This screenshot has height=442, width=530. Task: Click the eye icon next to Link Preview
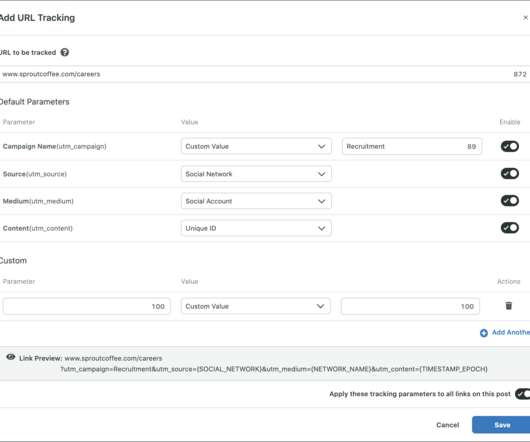[x=10, y=357]
